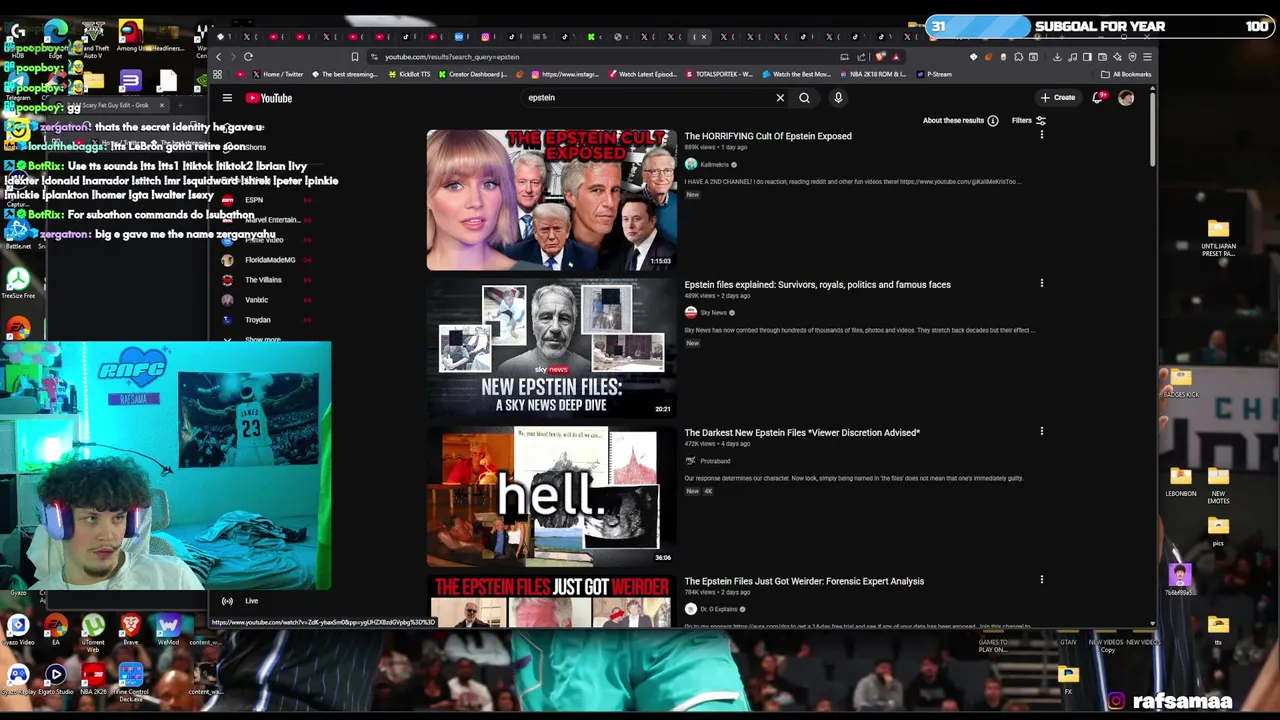
Task: Open the browser main hamburger menu
Action: [1147, 57]
